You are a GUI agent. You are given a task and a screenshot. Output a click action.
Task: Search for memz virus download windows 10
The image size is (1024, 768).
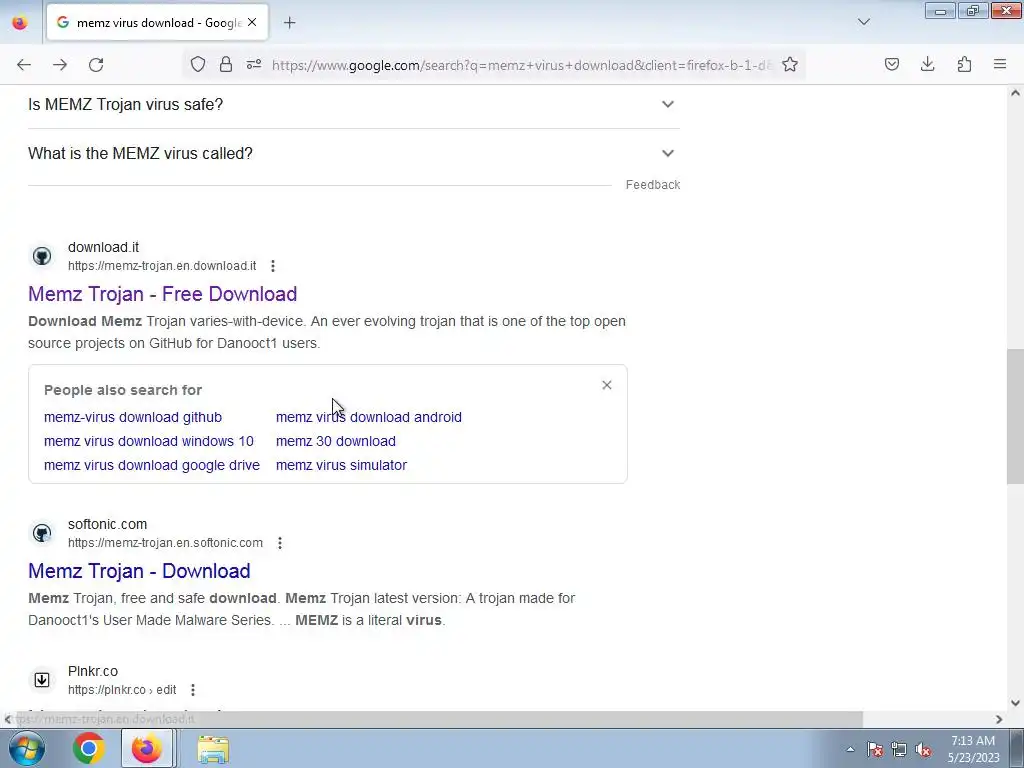tap(149, 441)
